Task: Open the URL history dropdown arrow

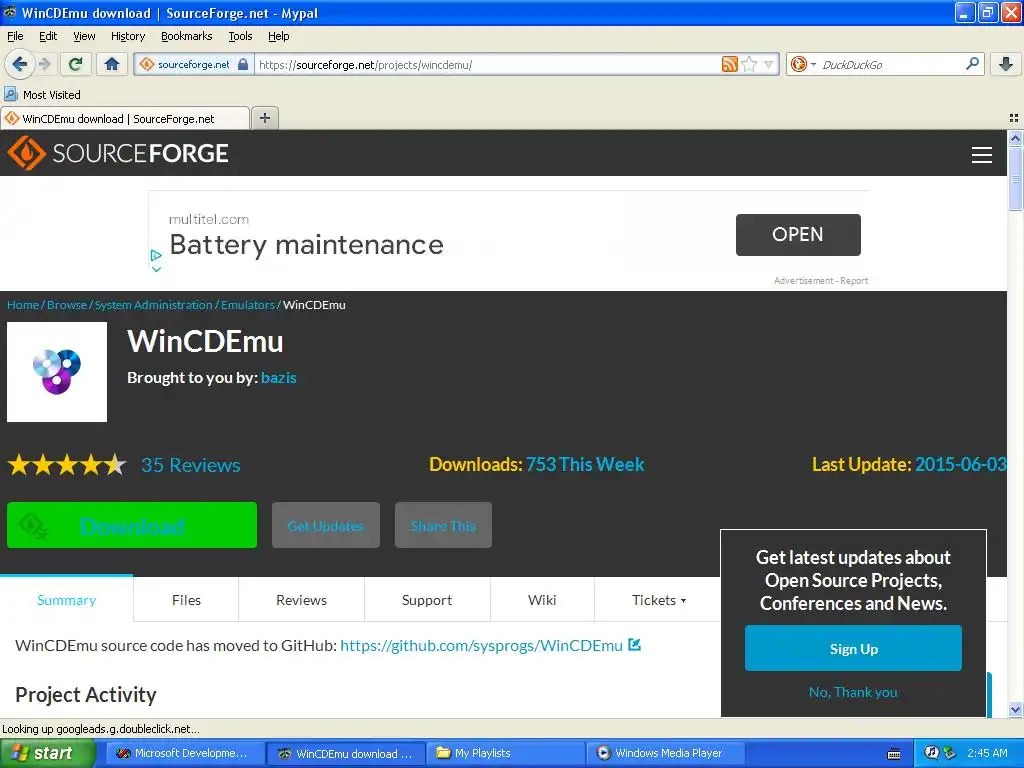Action: (768, 64)
